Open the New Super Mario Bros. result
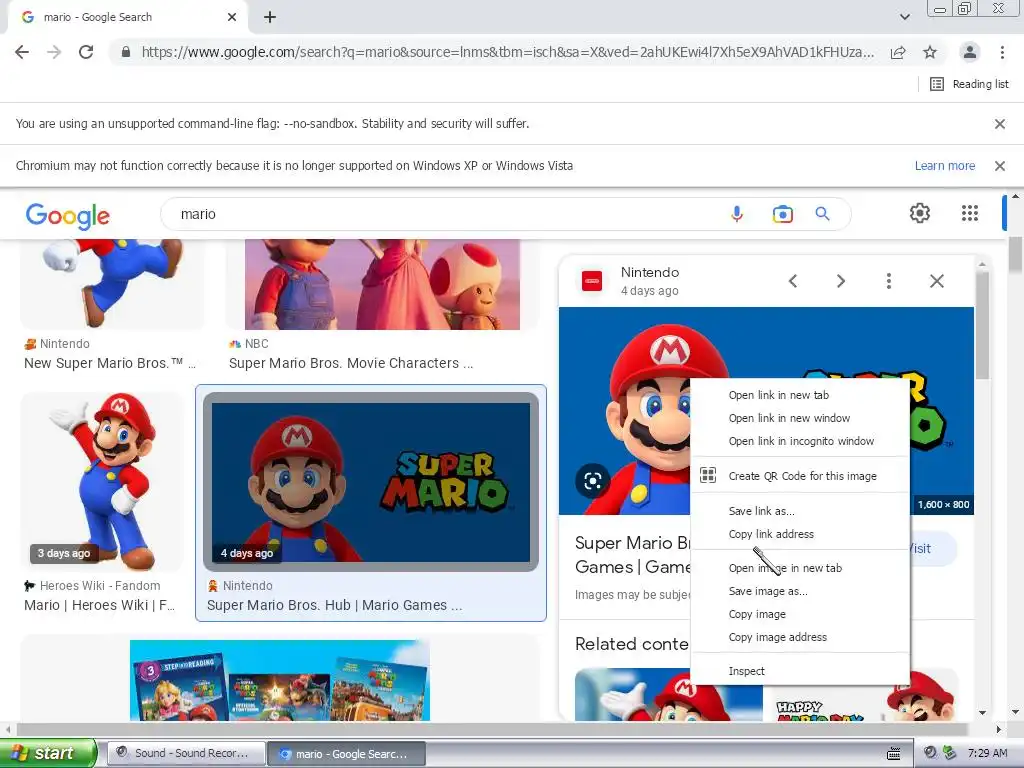 109,363
